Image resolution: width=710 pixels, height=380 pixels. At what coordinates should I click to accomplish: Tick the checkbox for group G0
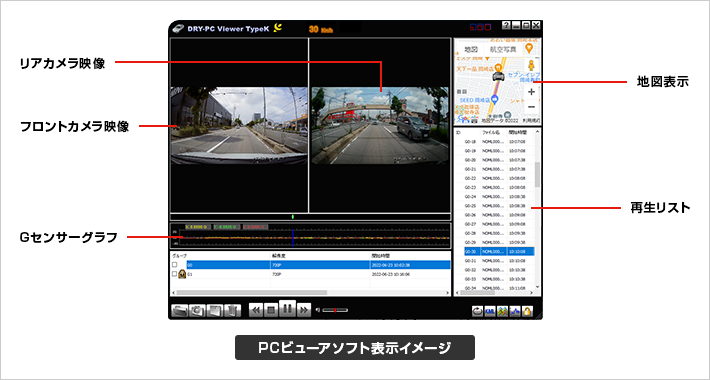pyautogui.click(x=175, y=265)
